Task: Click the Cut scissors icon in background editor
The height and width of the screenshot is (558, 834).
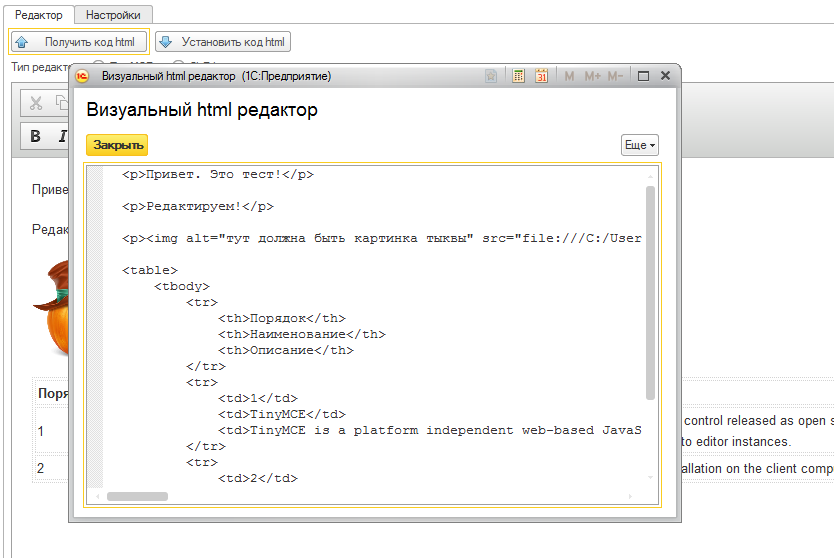Action: coord(36,103)
